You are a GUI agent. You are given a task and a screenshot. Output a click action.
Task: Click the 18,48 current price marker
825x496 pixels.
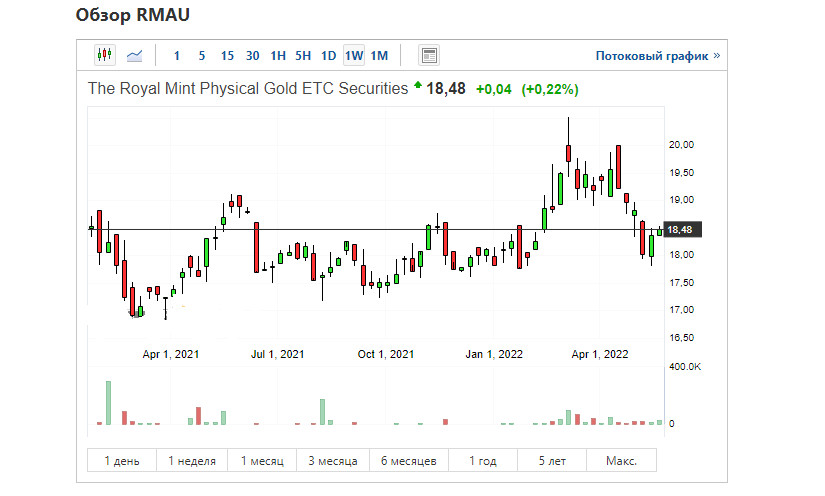click(682, 229)
